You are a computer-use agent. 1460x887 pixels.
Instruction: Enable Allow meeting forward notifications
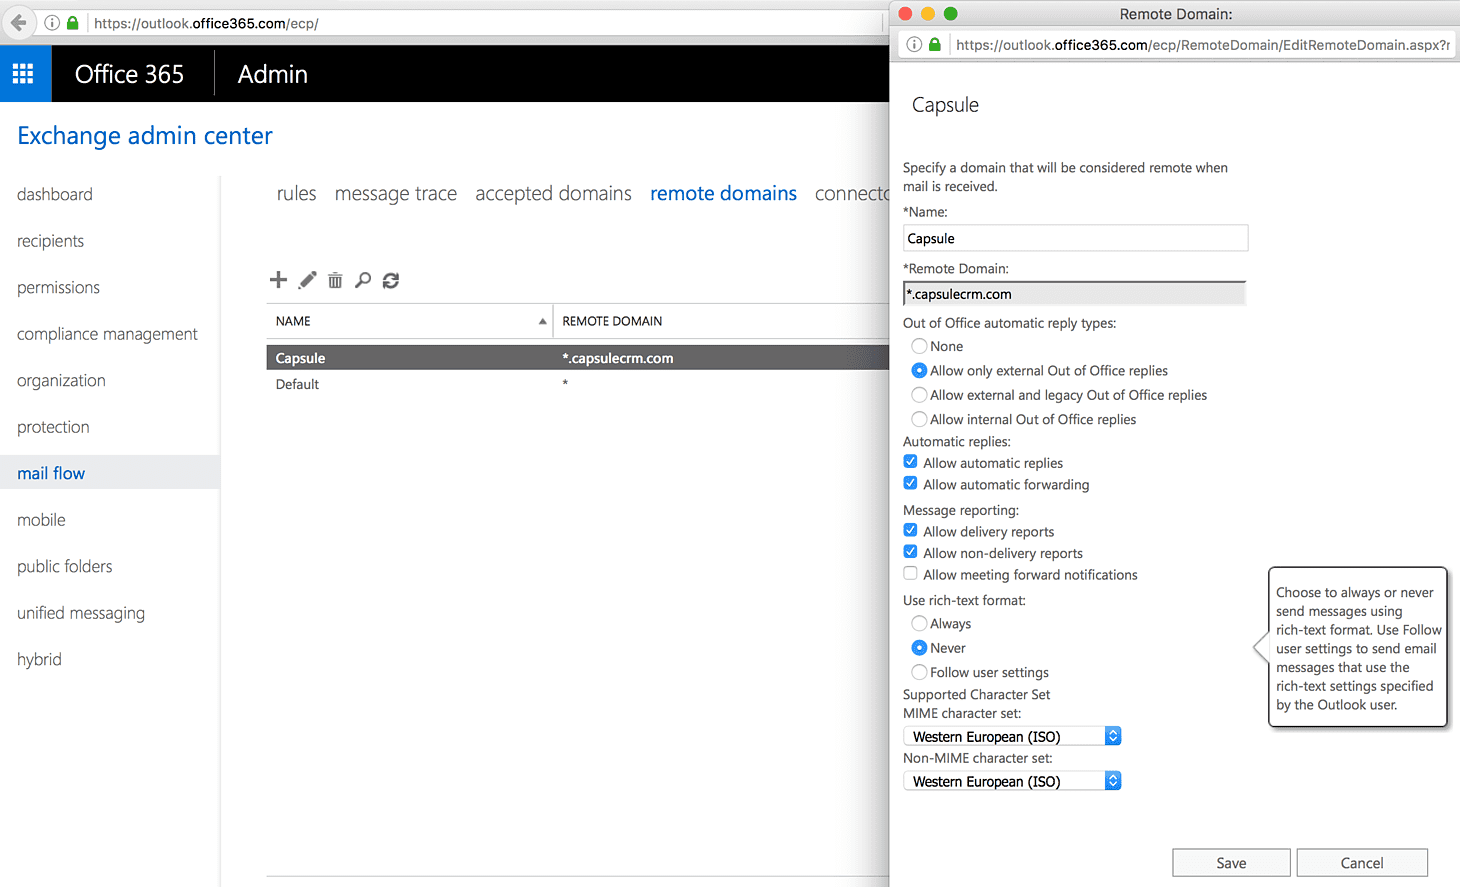click(910, 573)
